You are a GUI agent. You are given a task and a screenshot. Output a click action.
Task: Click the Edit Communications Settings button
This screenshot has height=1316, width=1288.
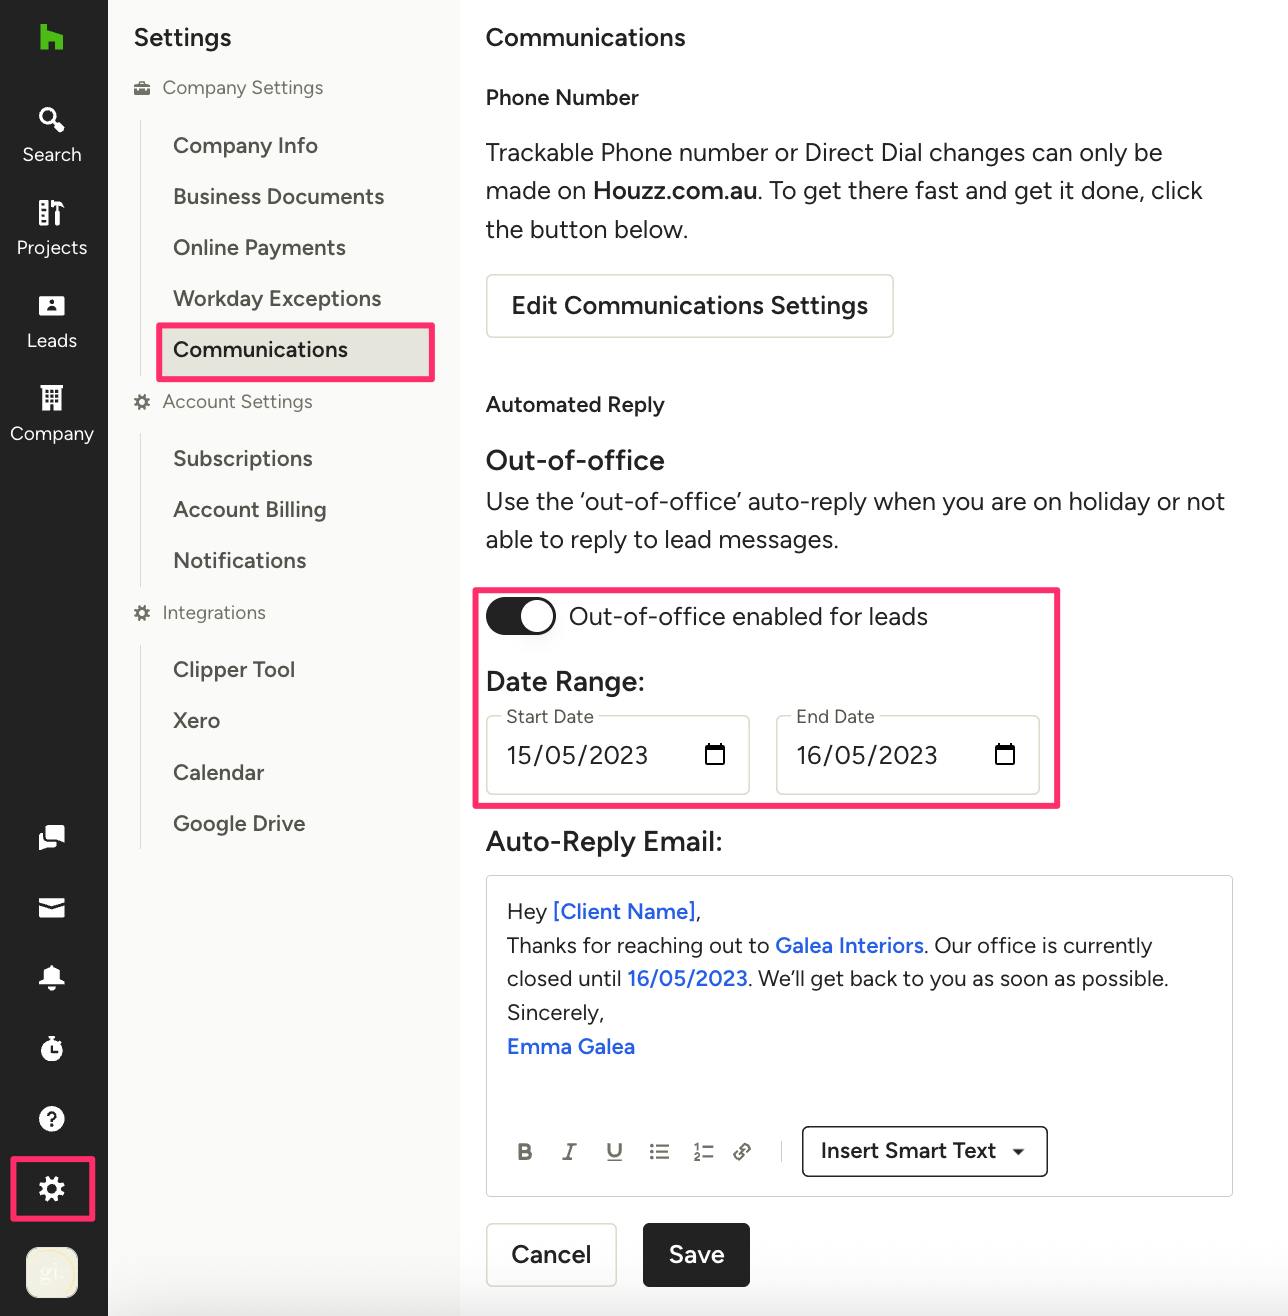click(690, 306)
